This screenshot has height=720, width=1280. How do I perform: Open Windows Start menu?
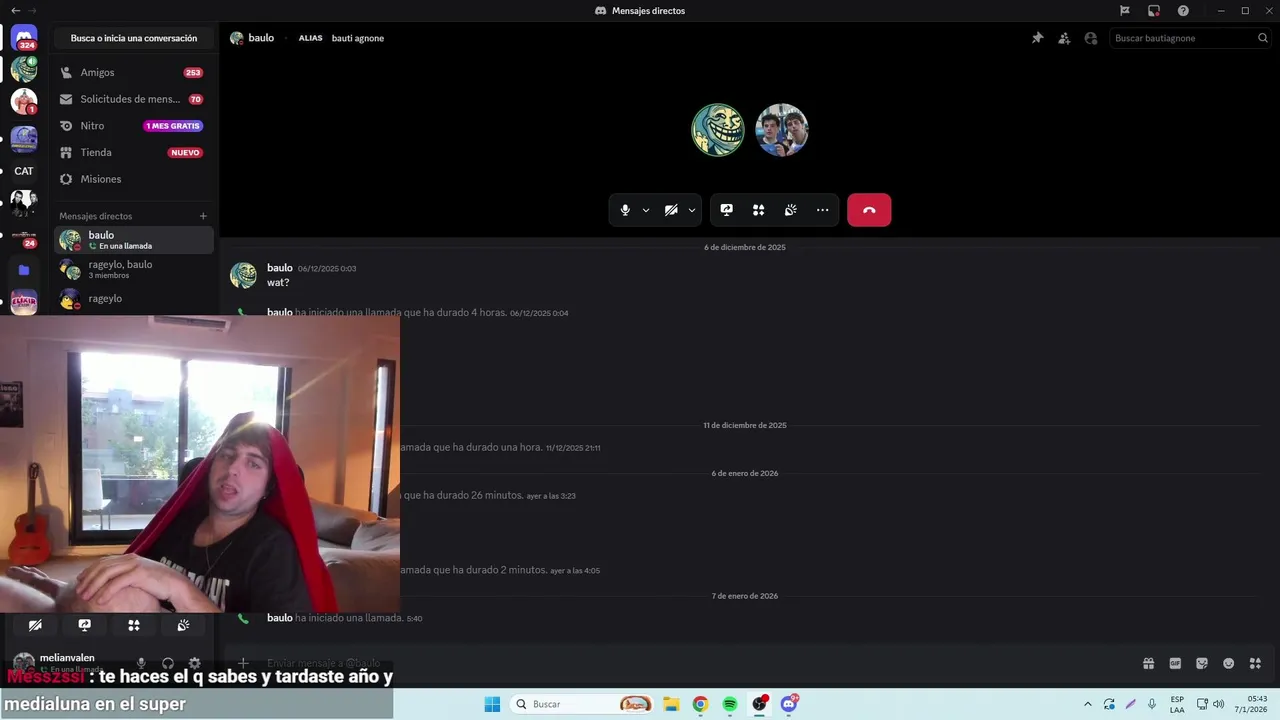(x=492, y=704)
